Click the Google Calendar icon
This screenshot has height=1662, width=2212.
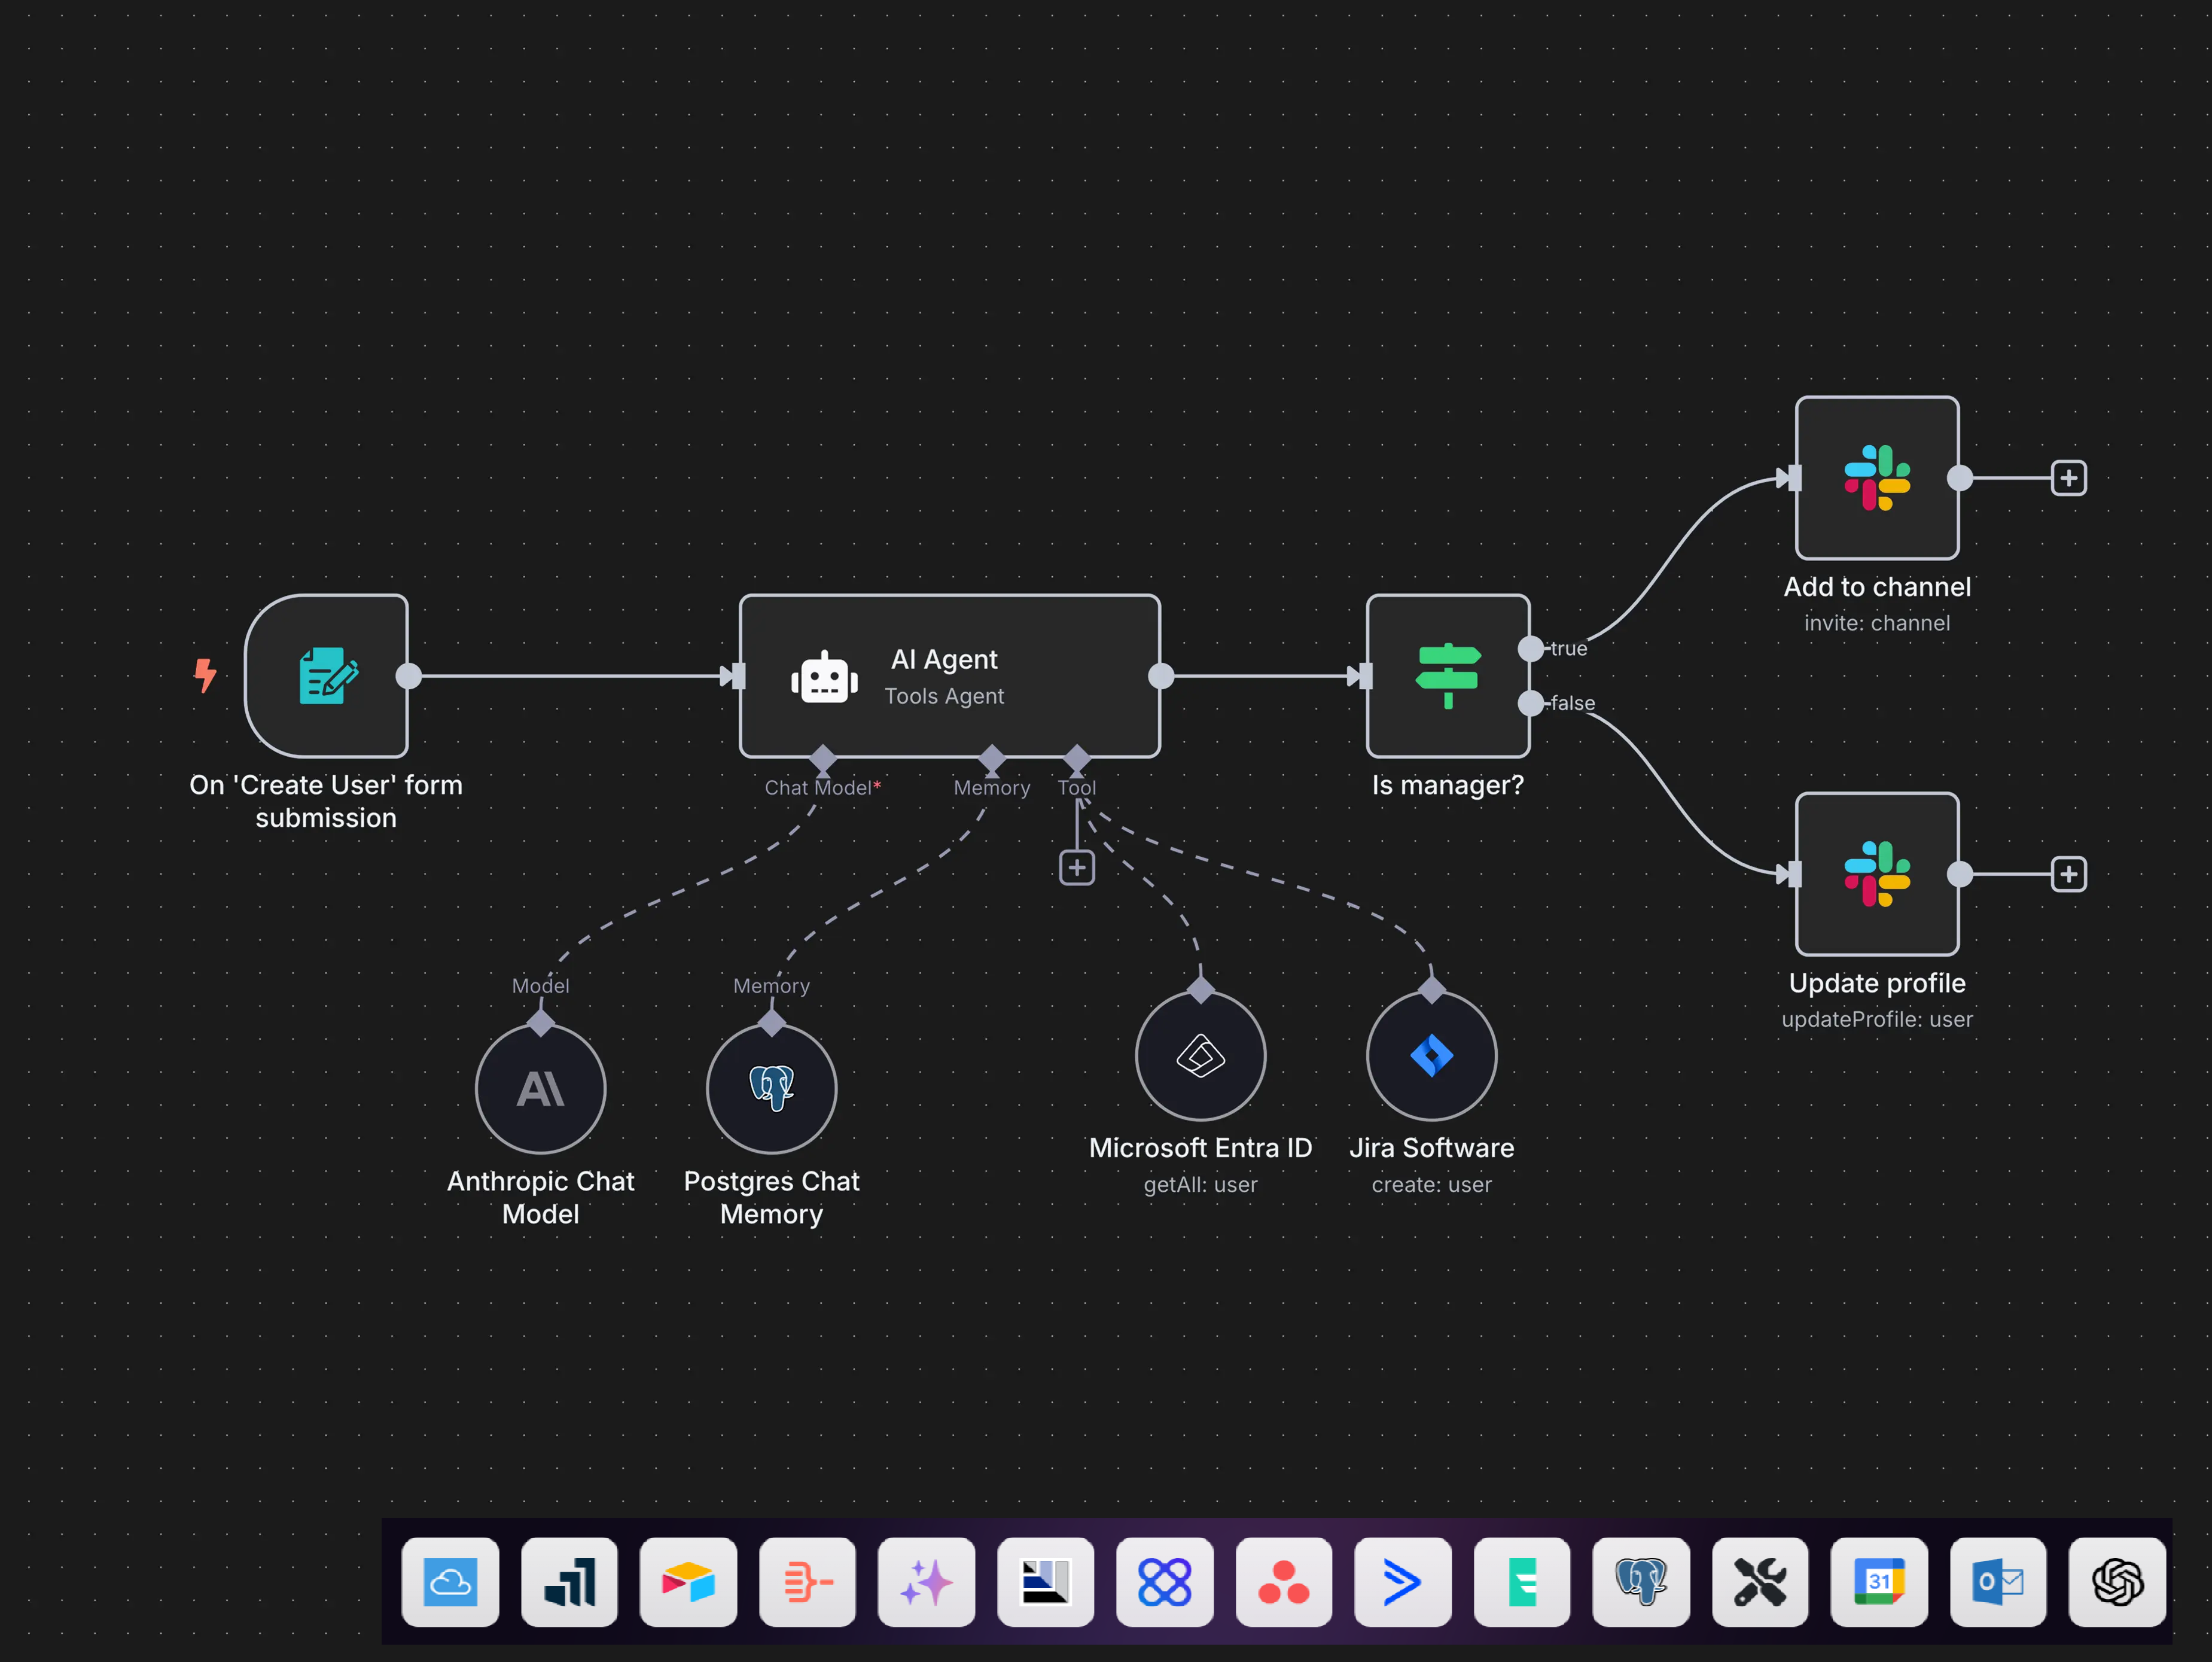click(1879, 1582)
